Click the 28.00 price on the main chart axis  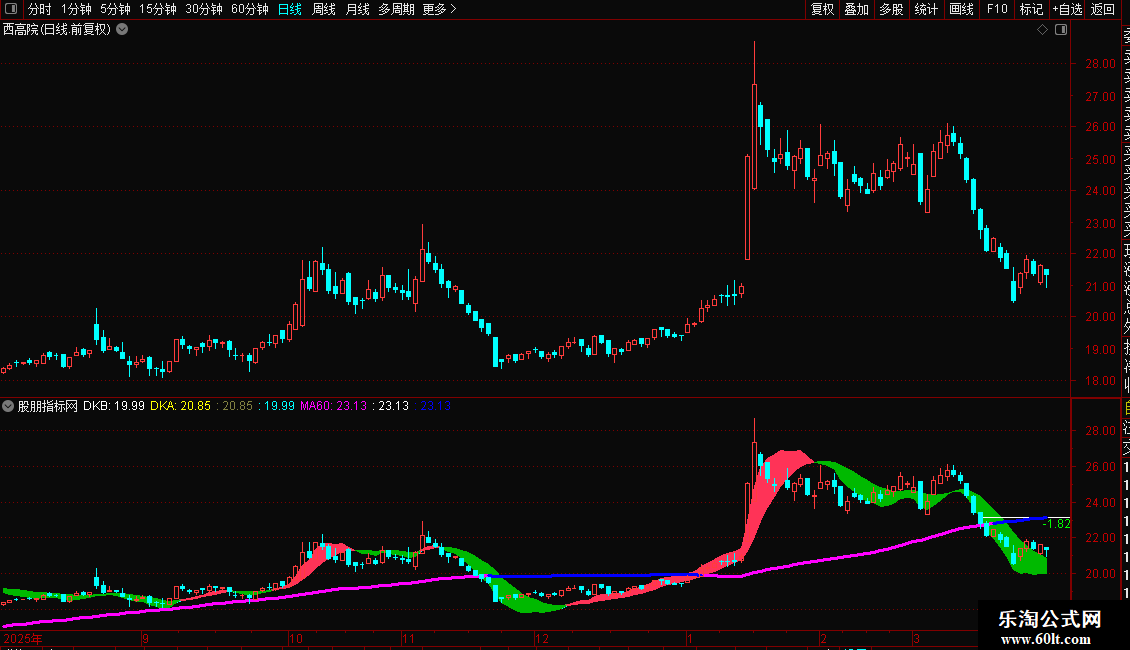click(x=1100, y=63)
